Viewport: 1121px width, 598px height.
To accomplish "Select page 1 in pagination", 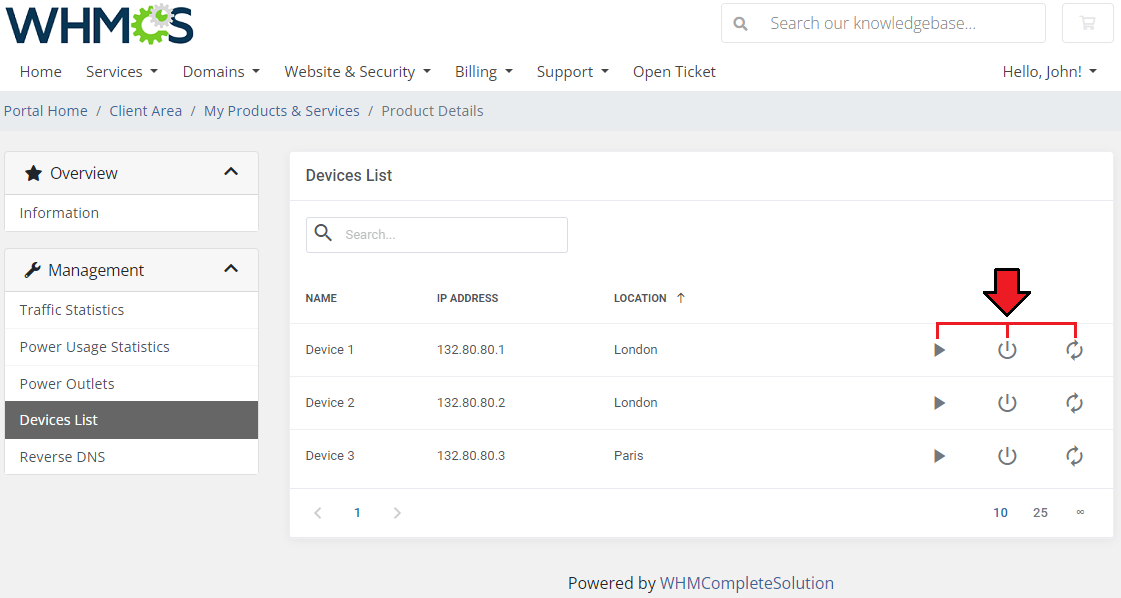I will (x=357, y=513).
